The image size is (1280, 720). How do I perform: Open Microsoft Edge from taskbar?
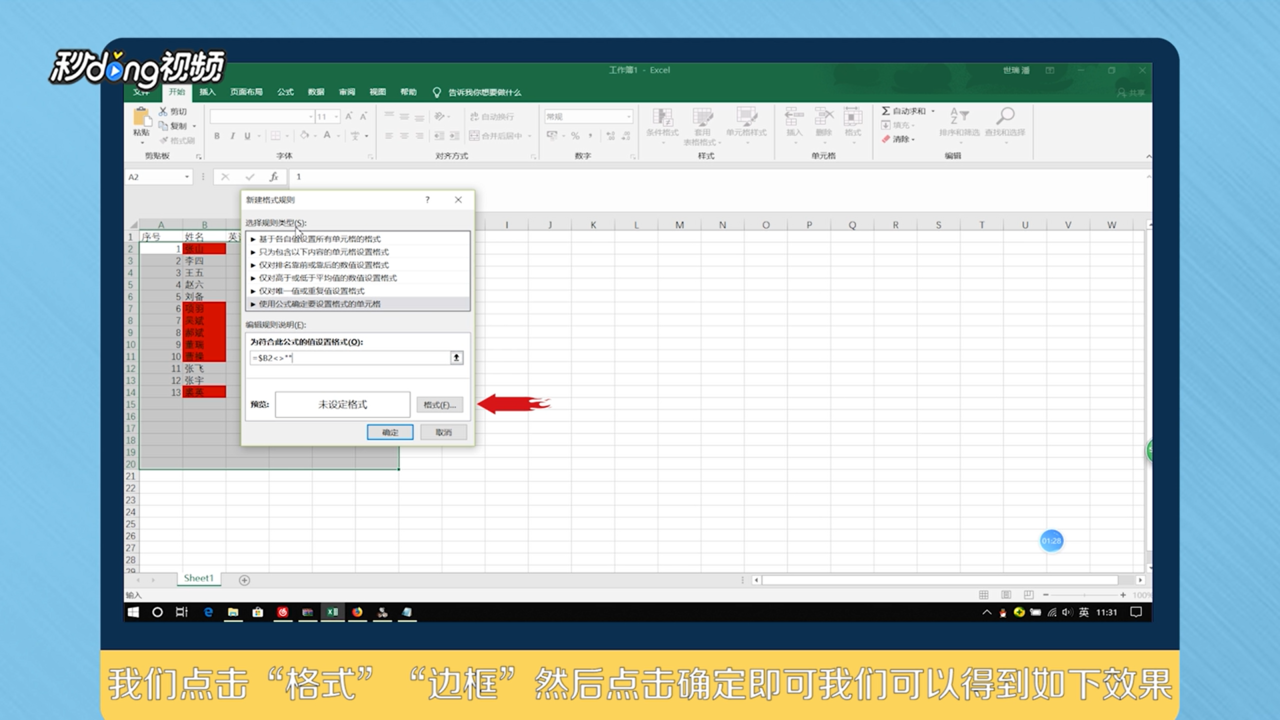(x=208, y=612)
